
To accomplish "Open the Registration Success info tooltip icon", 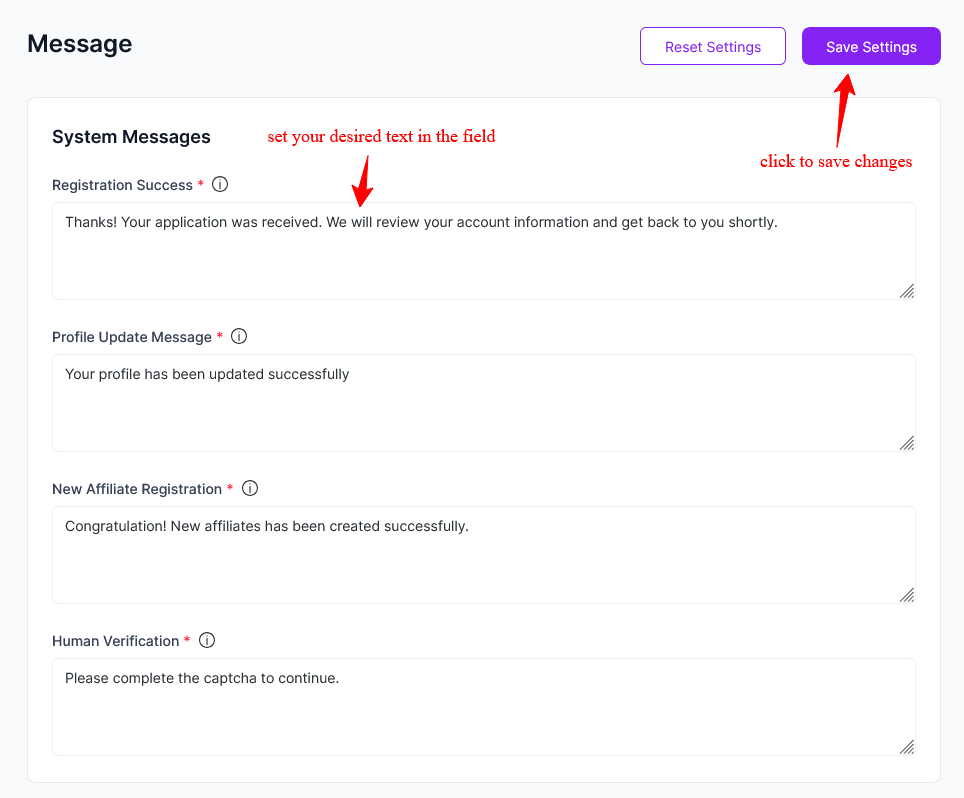I will pos(220,185).
